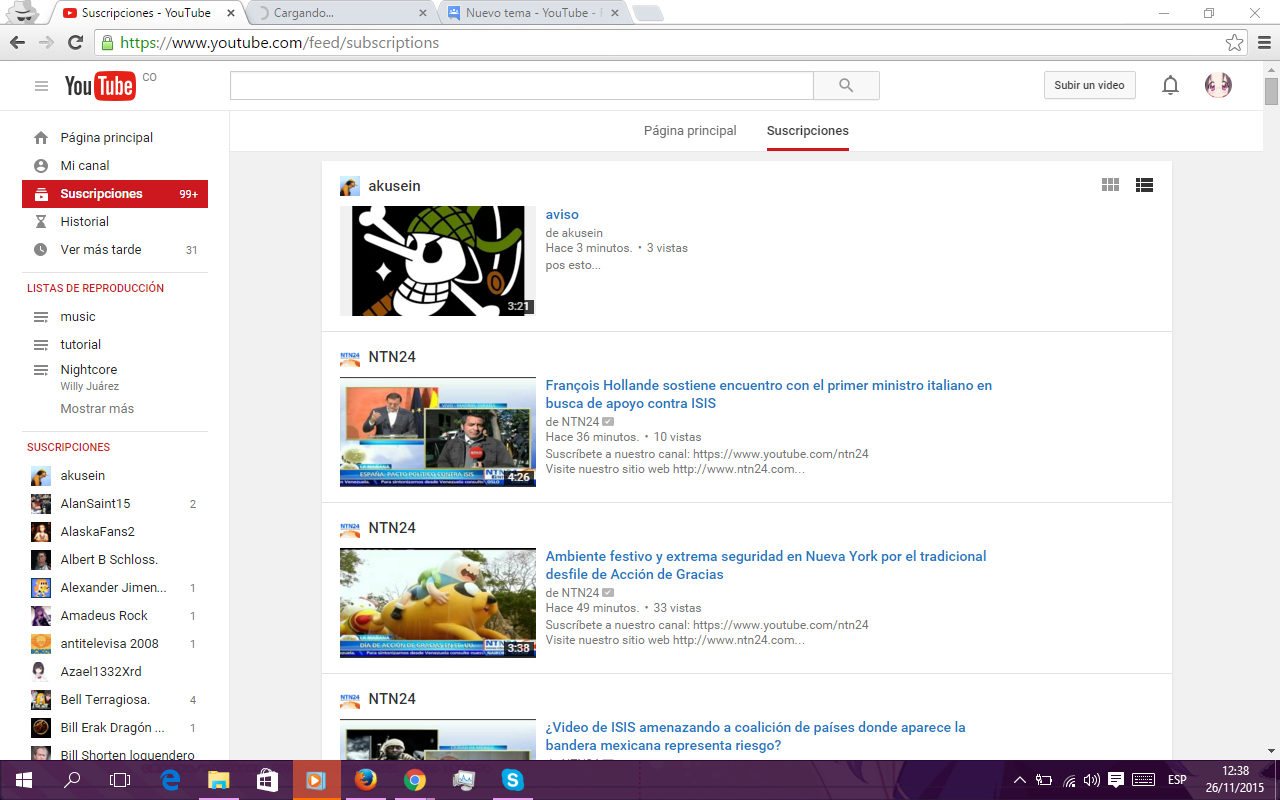Open File Explorer from the taskbar
The image size is (1280, 800).
click(218, 780)
